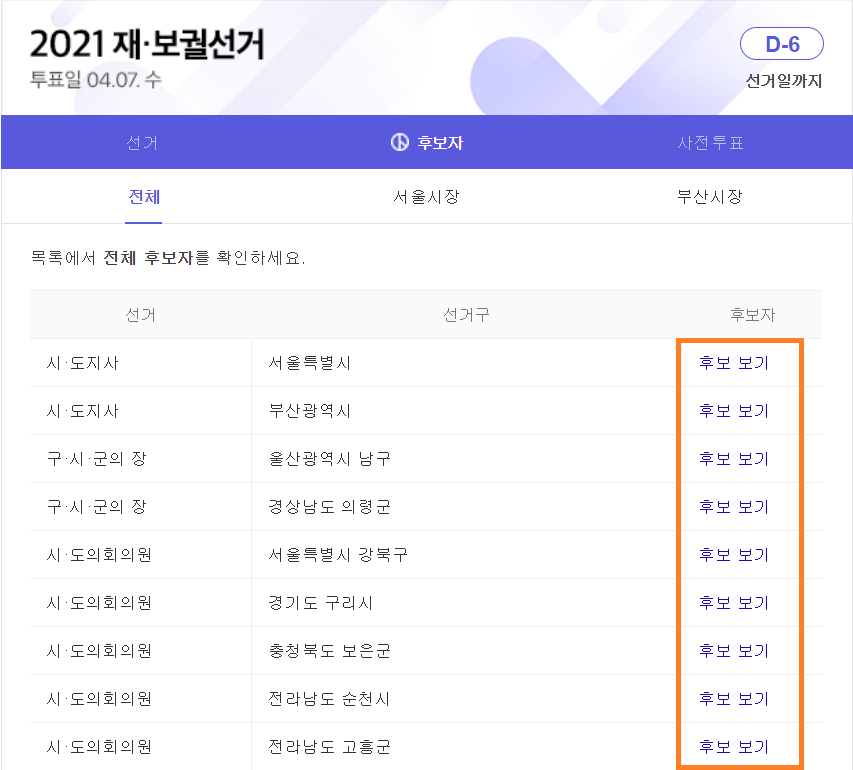Click the 선거일까지 label
The width and height of the screenshot is (853, 770).
pos(783,81)
